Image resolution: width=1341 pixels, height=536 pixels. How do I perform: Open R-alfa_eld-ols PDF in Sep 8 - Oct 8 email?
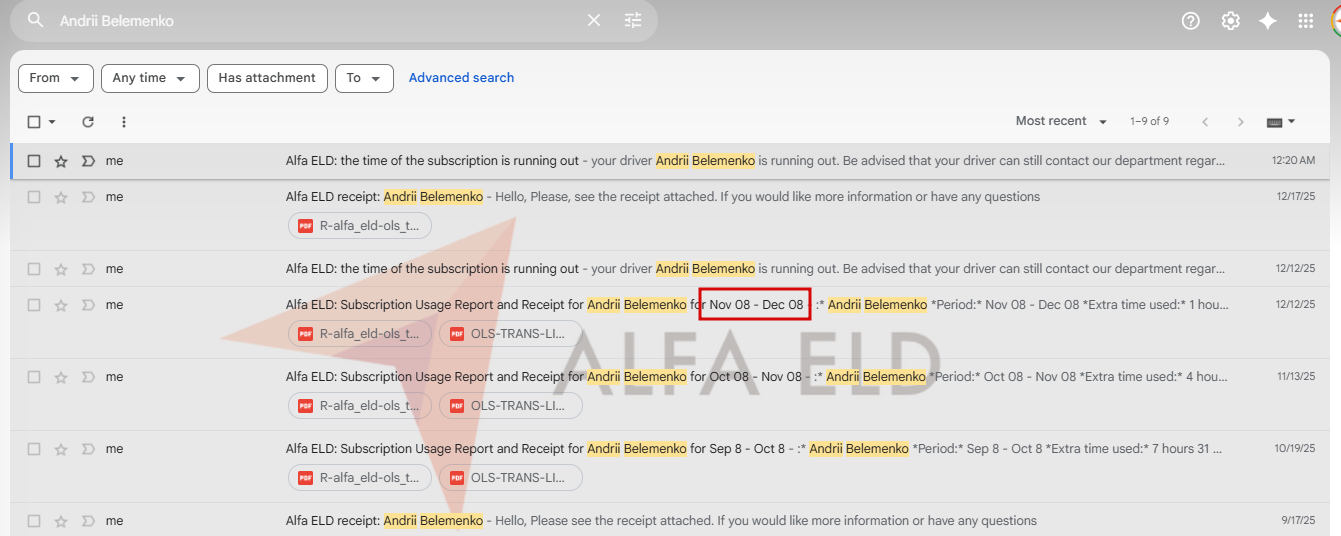click(x=360, y=478)
